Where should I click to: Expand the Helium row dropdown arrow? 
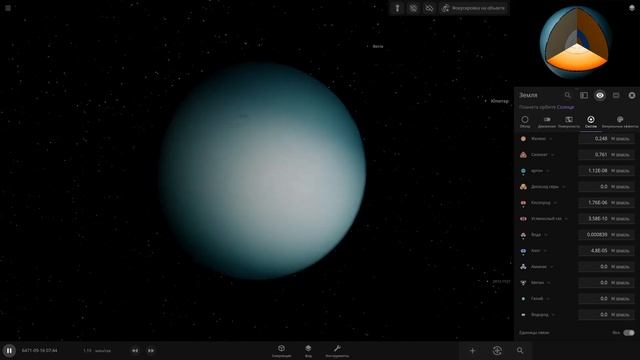point(548,299)
